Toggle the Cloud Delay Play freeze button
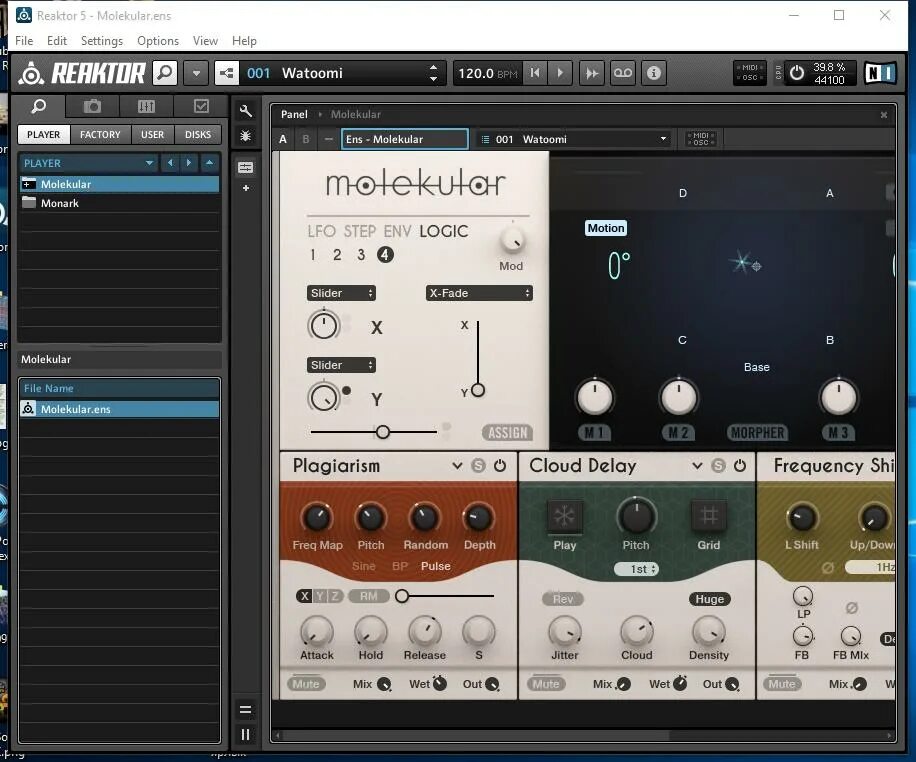This screenshot has height=762, width=916. (x=564, y=517)
